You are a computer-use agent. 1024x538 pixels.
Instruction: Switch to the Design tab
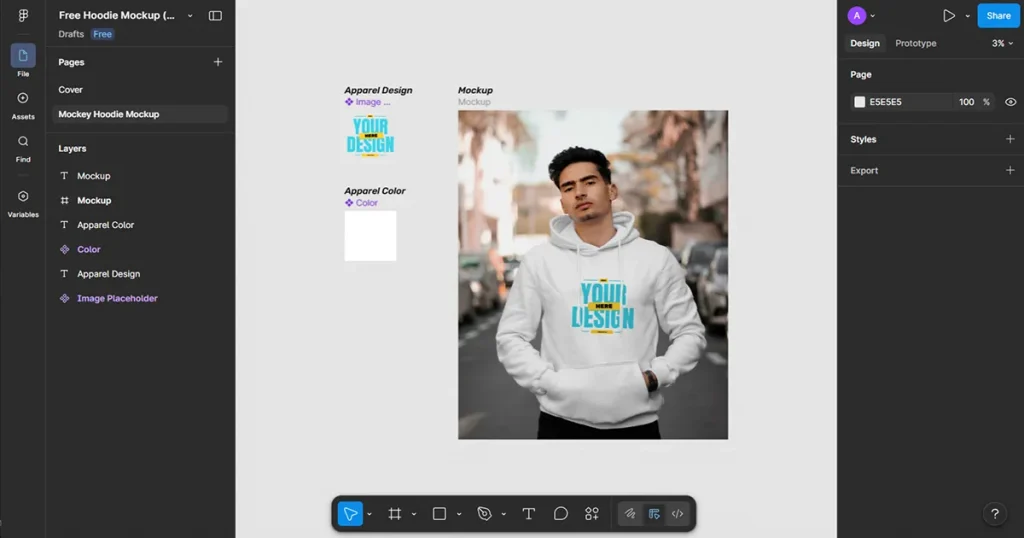point(865,43)
